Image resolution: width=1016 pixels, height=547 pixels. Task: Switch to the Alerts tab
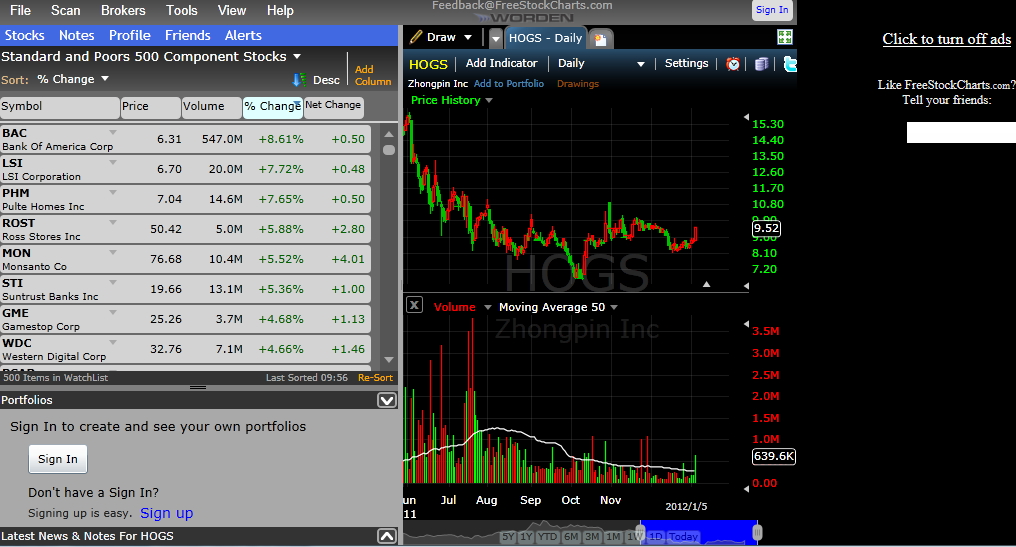(243, 35)
